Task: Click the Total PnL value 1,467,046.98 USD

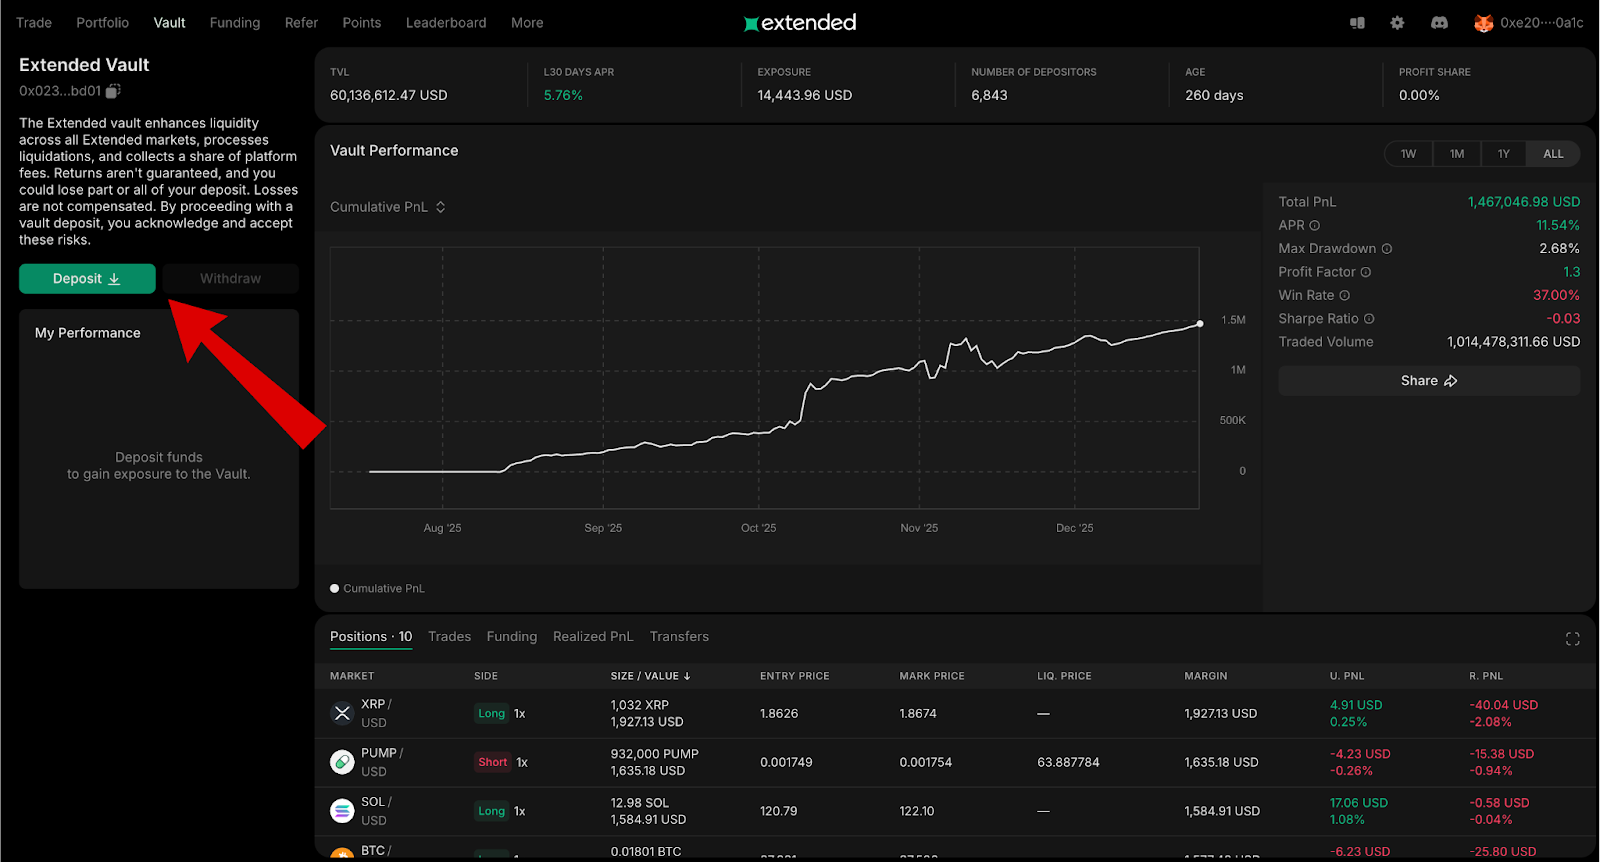Action: tap(1524, 202)
